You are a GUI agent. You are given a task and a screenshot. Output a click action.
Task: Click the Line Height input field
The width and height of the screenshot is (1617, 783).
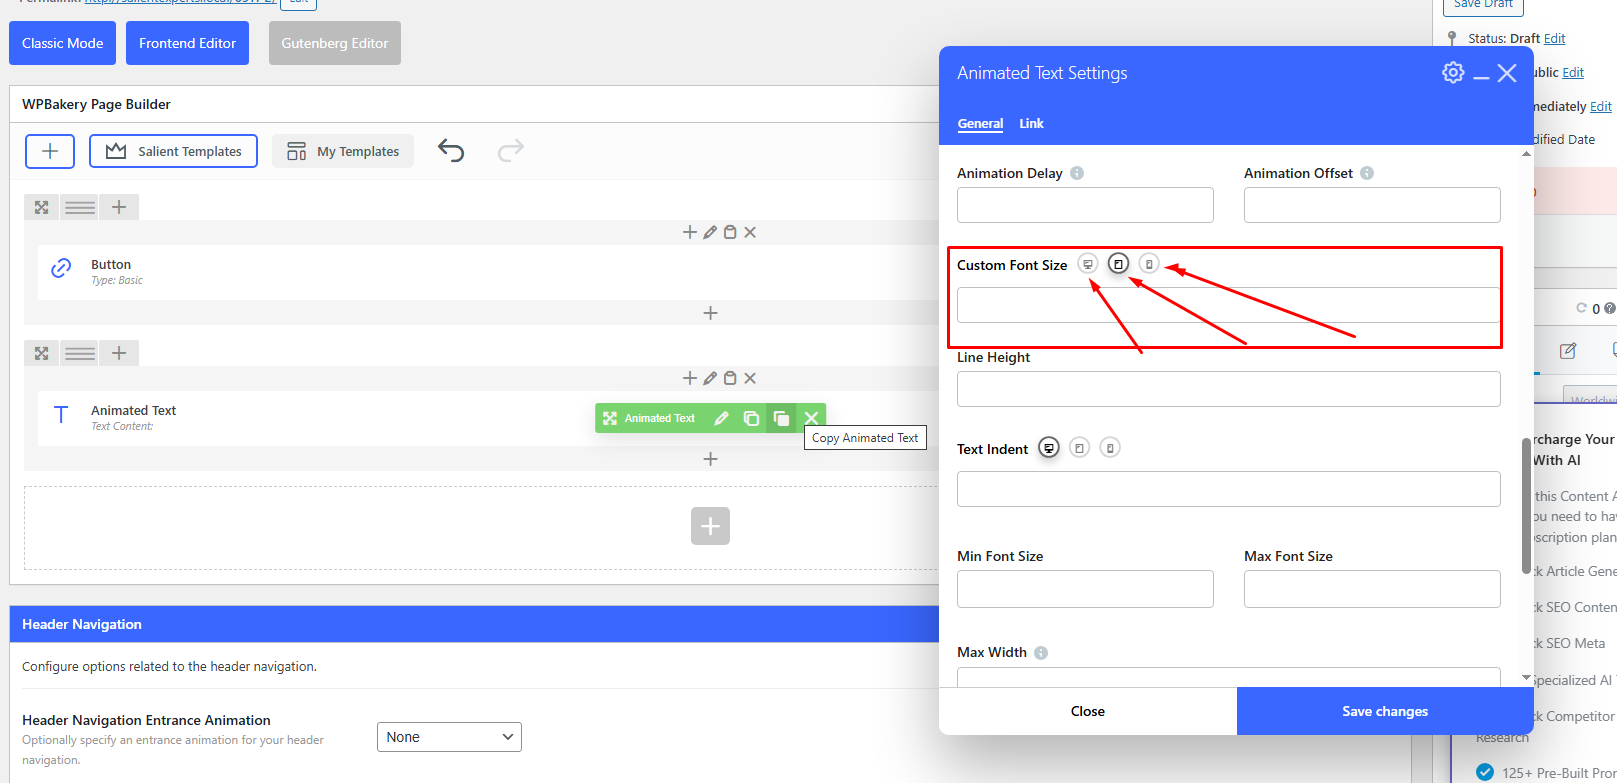coord(1228,389)
